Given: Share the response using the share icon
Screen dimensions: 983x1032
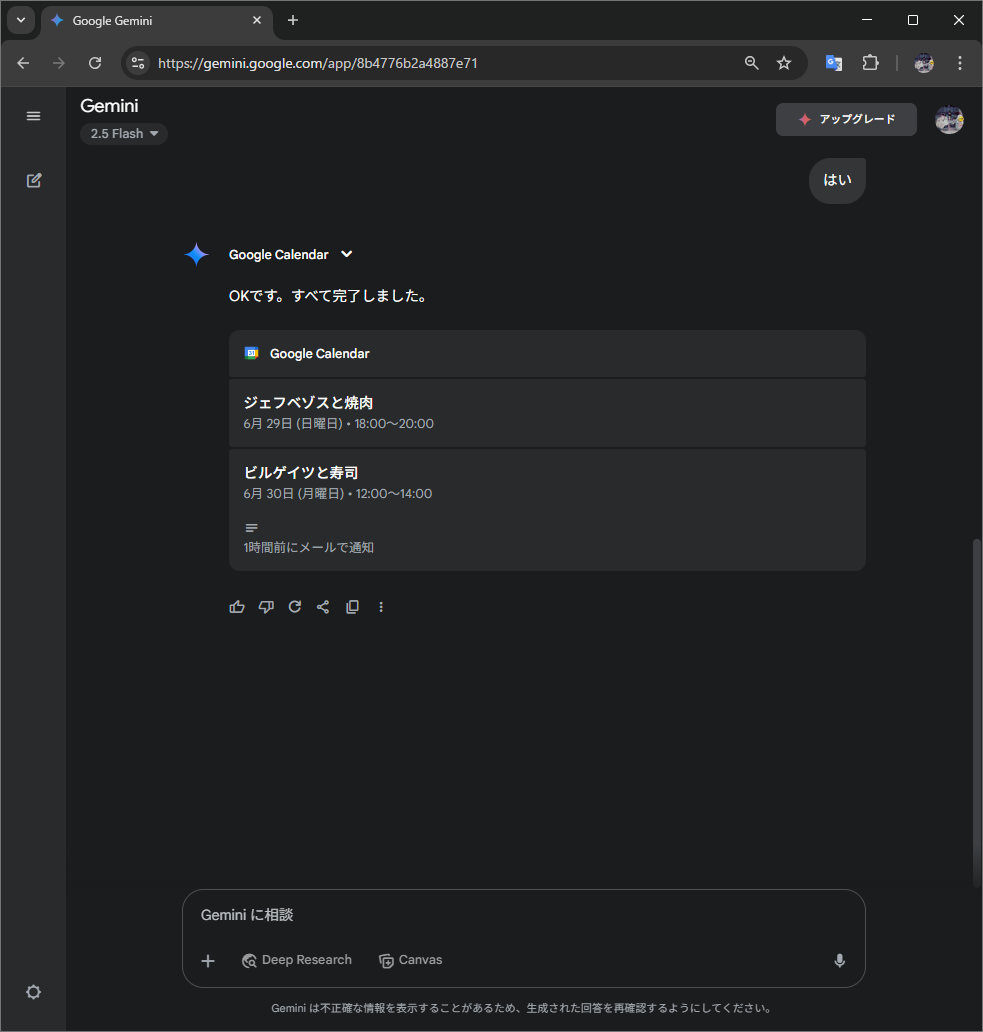Looking at the screenshot, I should pos(323,607).
